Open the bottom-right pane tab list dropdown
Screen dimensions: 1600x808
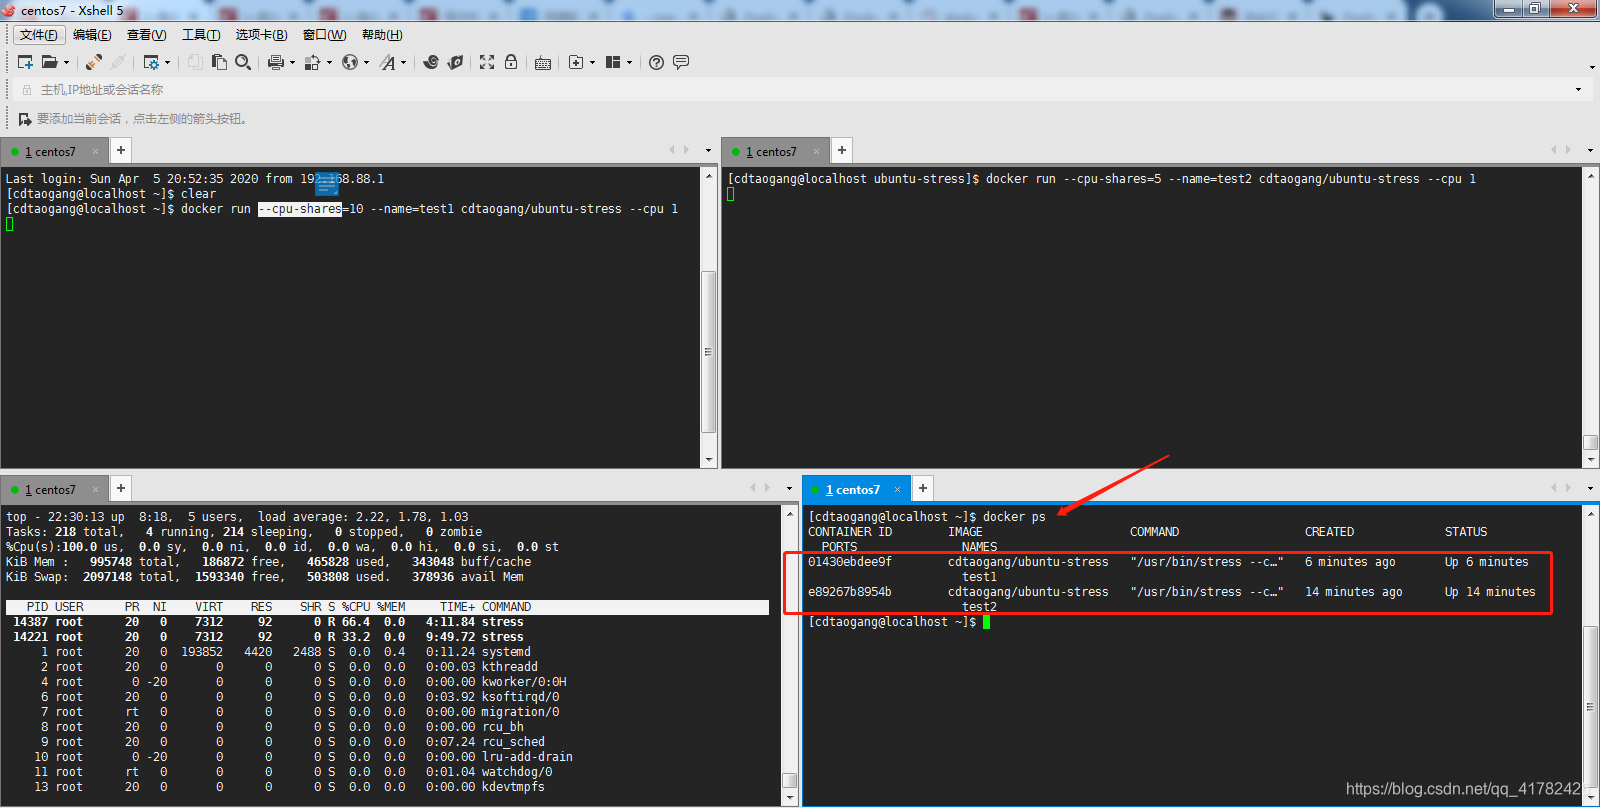[x=1590, y=489]
